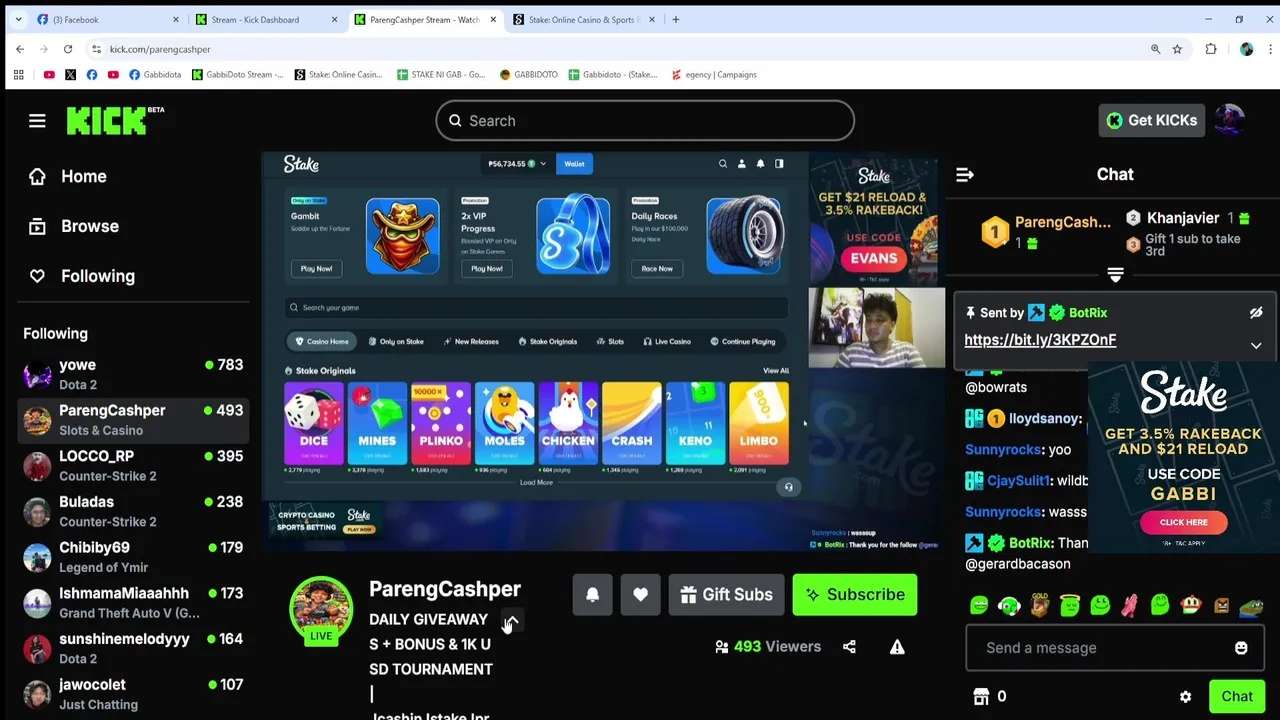Viewport: 1280px width, 720px height.
Task: Close the ParengCashper Stream tab
Action: [493, 19]
